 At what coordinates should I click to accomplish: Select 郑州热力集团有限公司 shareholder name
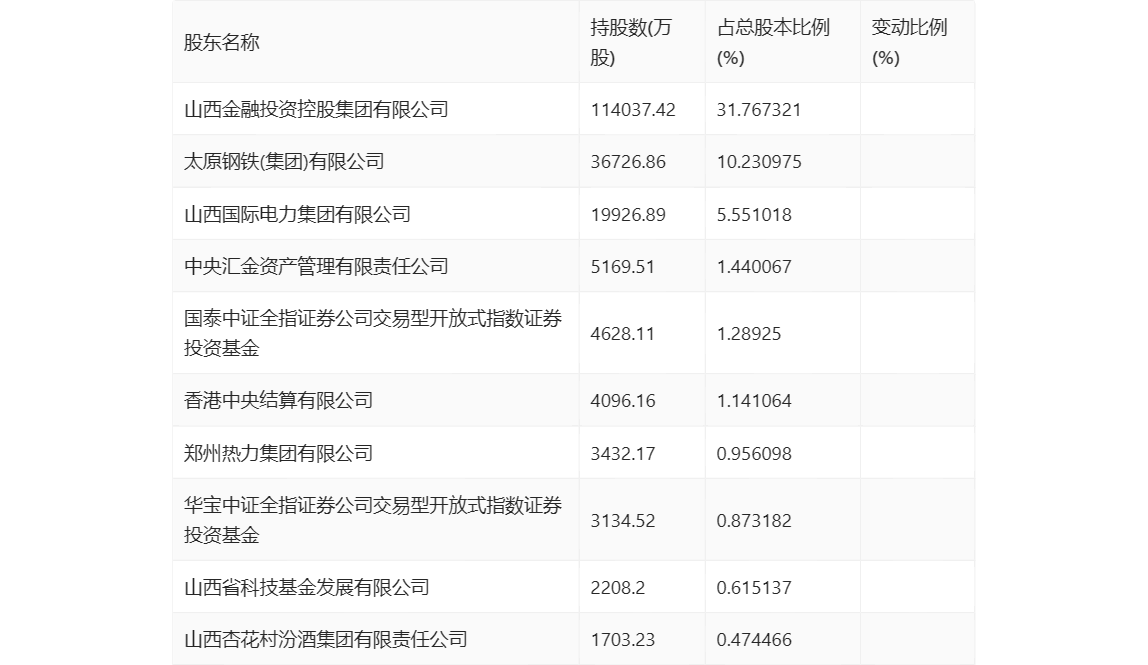coord(278,453)
